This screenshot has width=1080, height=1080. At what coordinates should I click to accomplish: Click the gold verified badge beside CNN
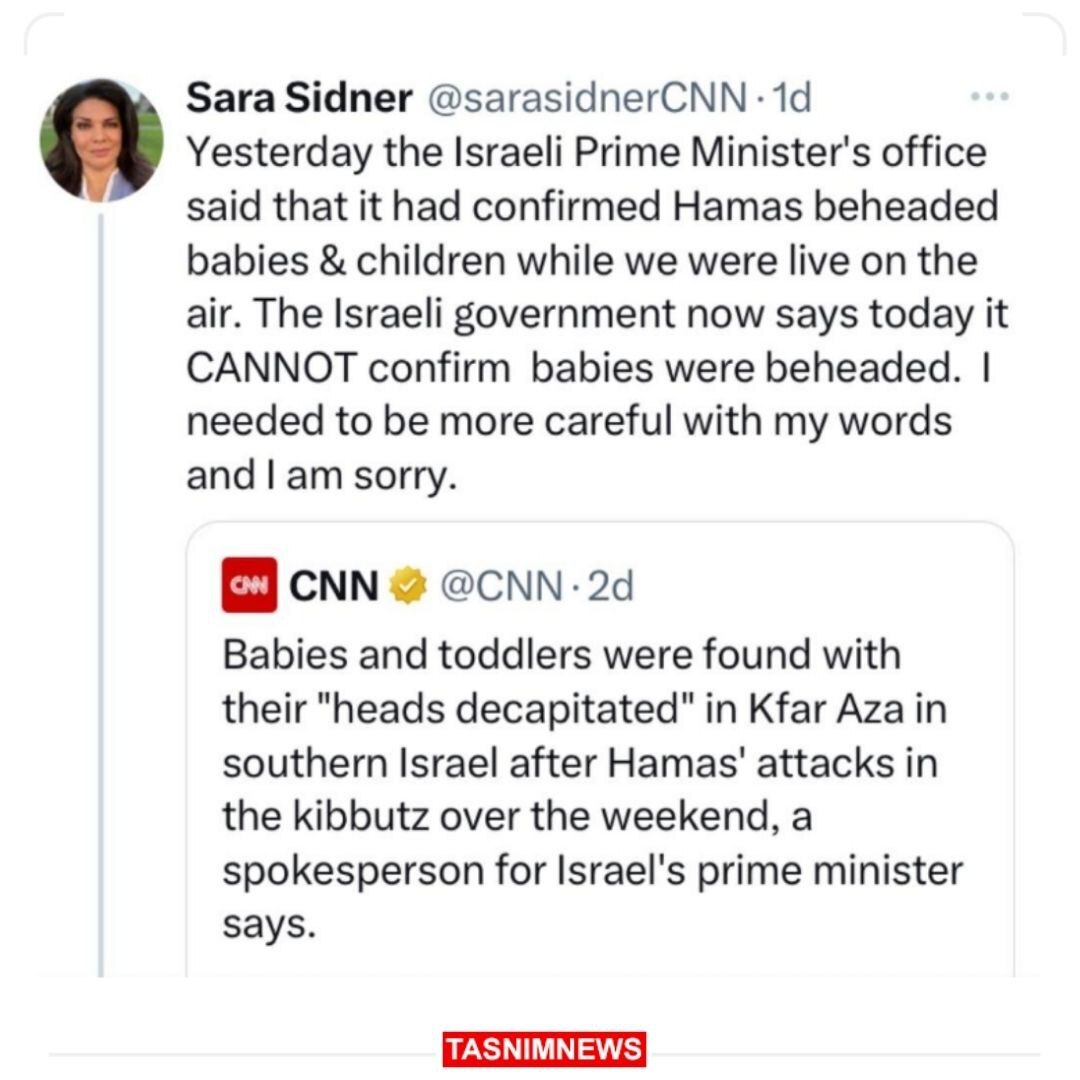pyautogui.click(x=408, y=586)
